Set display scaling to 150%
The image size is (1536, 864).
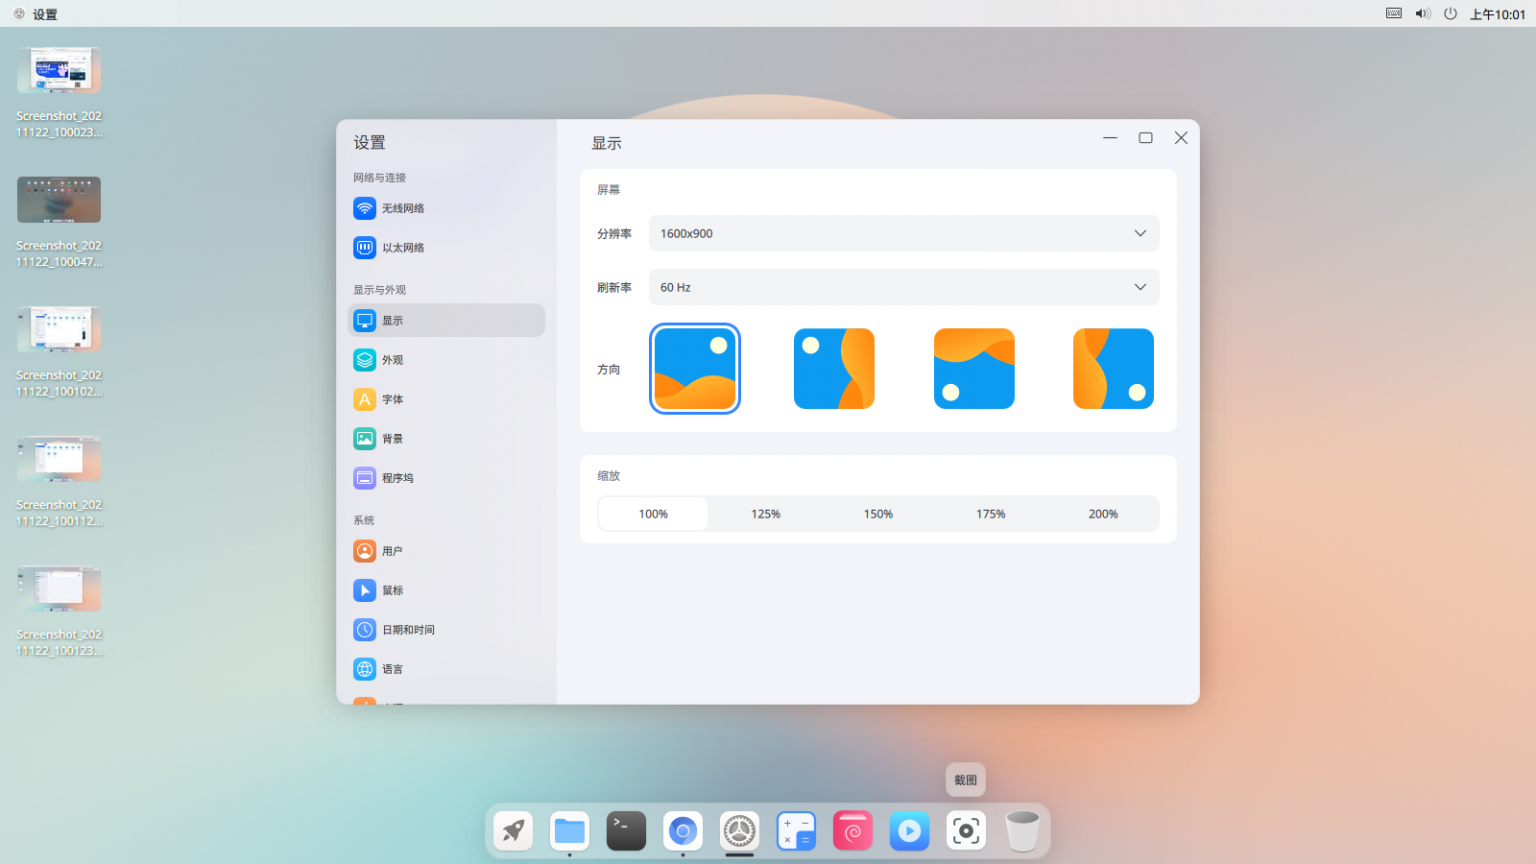click(877, 513)
